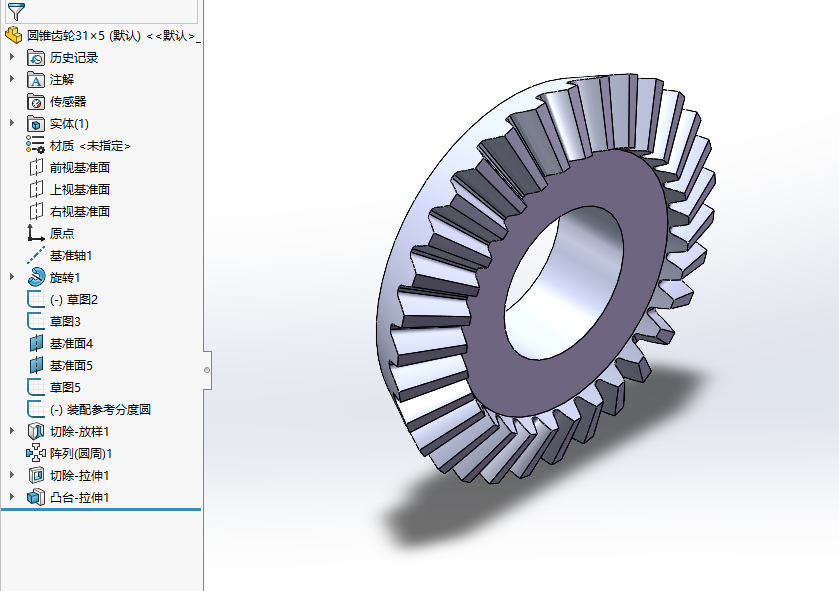Select the 阵列(圆周)1 label
The image size is (839, 591).
(81, 454)
